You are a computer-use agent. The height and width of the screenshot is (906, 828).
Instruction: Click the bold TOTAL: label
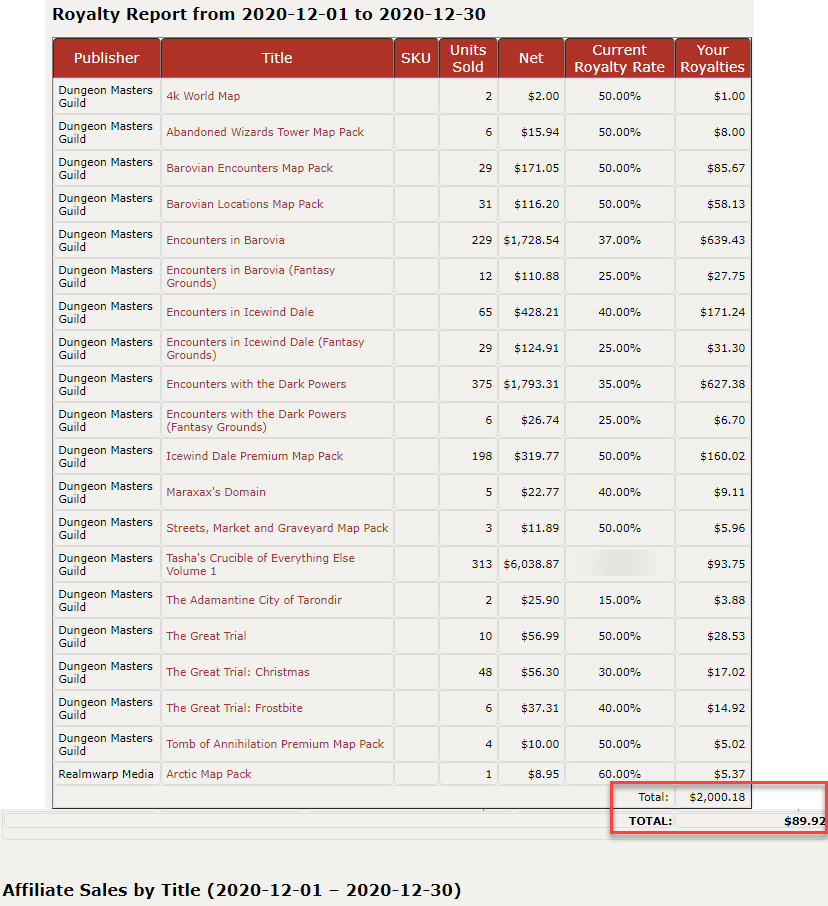coord(650,821)
